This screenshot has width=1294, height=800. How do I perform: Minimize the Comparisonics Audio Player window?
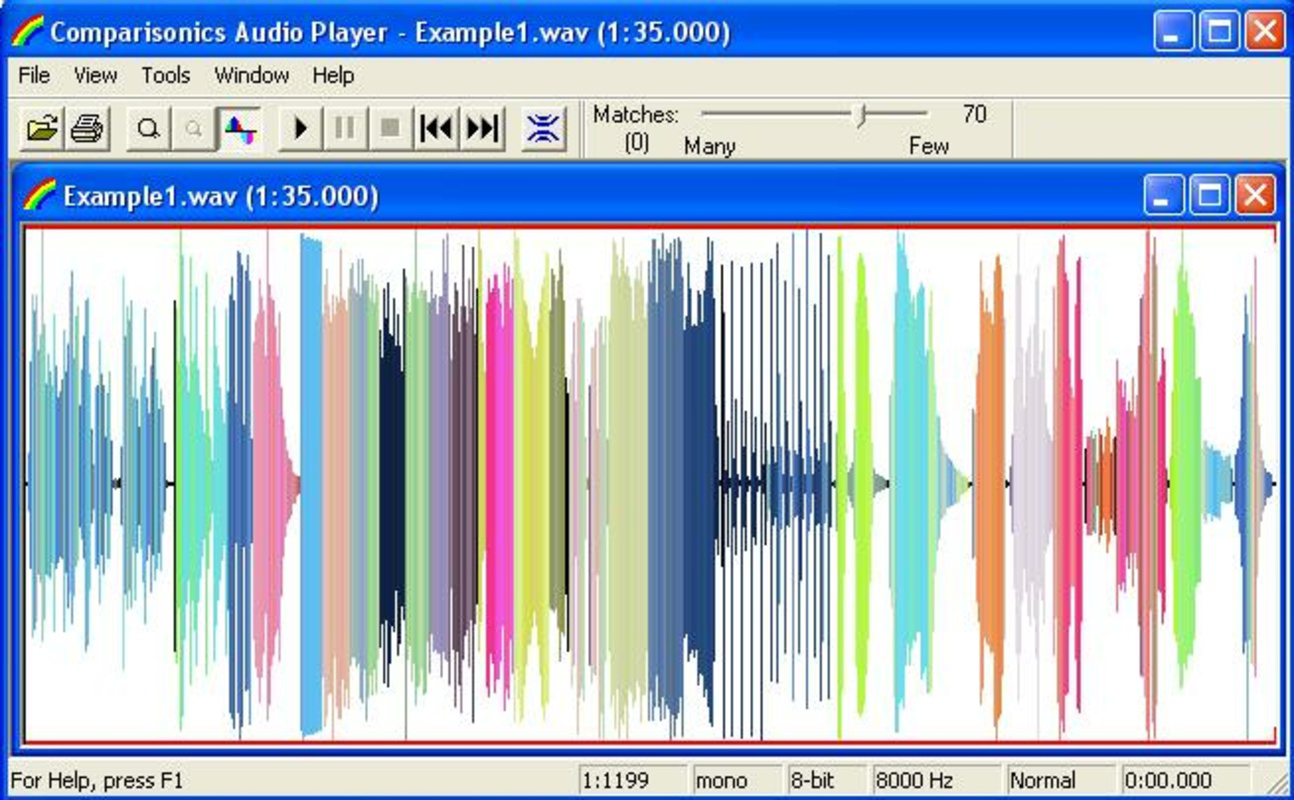[x=1174, y=31]
